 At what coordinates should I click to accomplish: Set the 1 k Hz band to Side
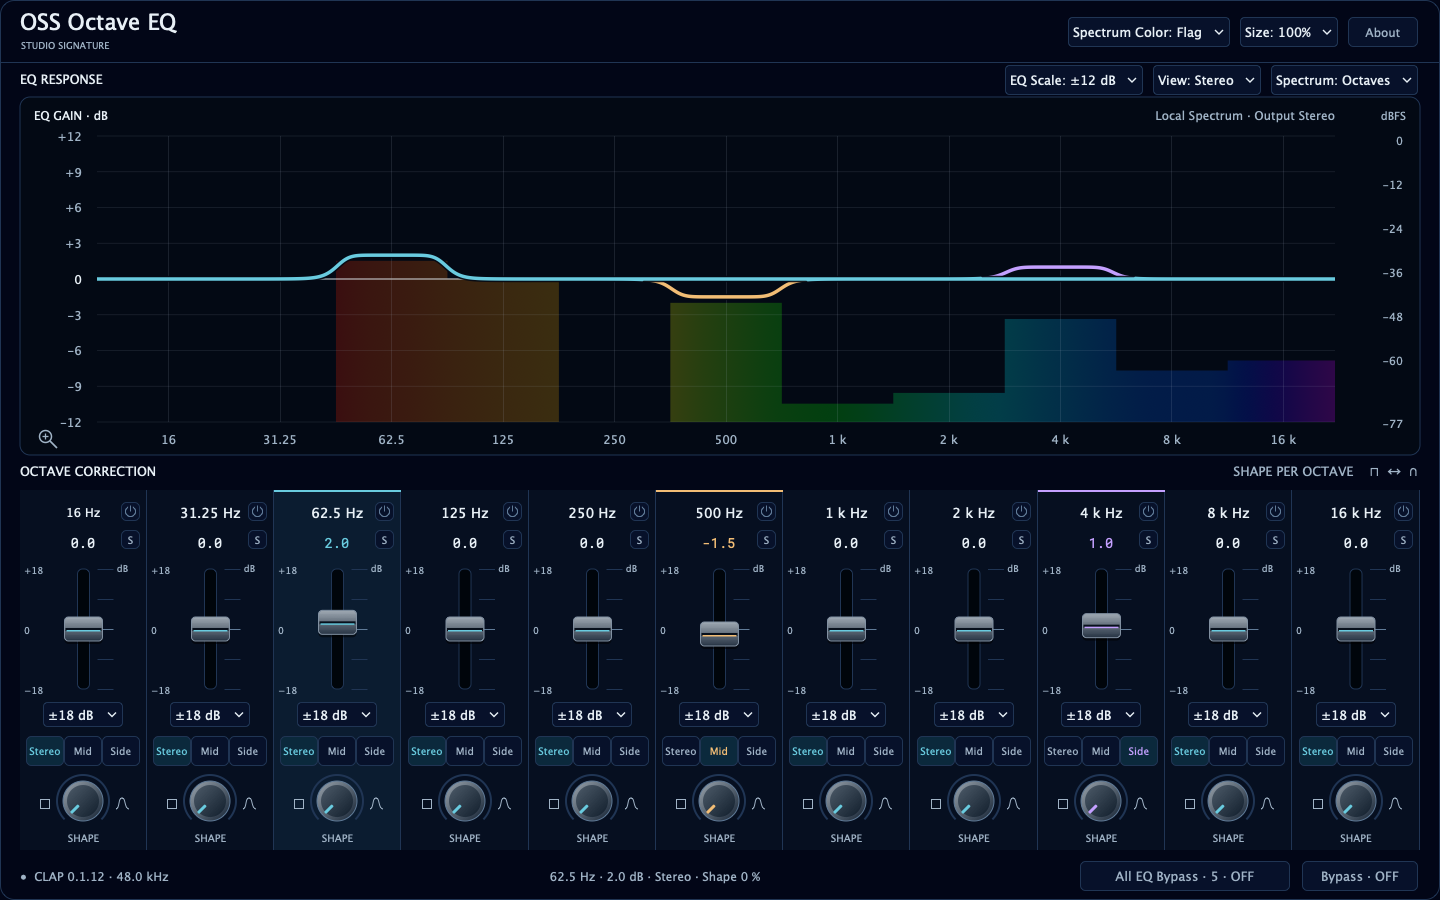tap(884, 751)
